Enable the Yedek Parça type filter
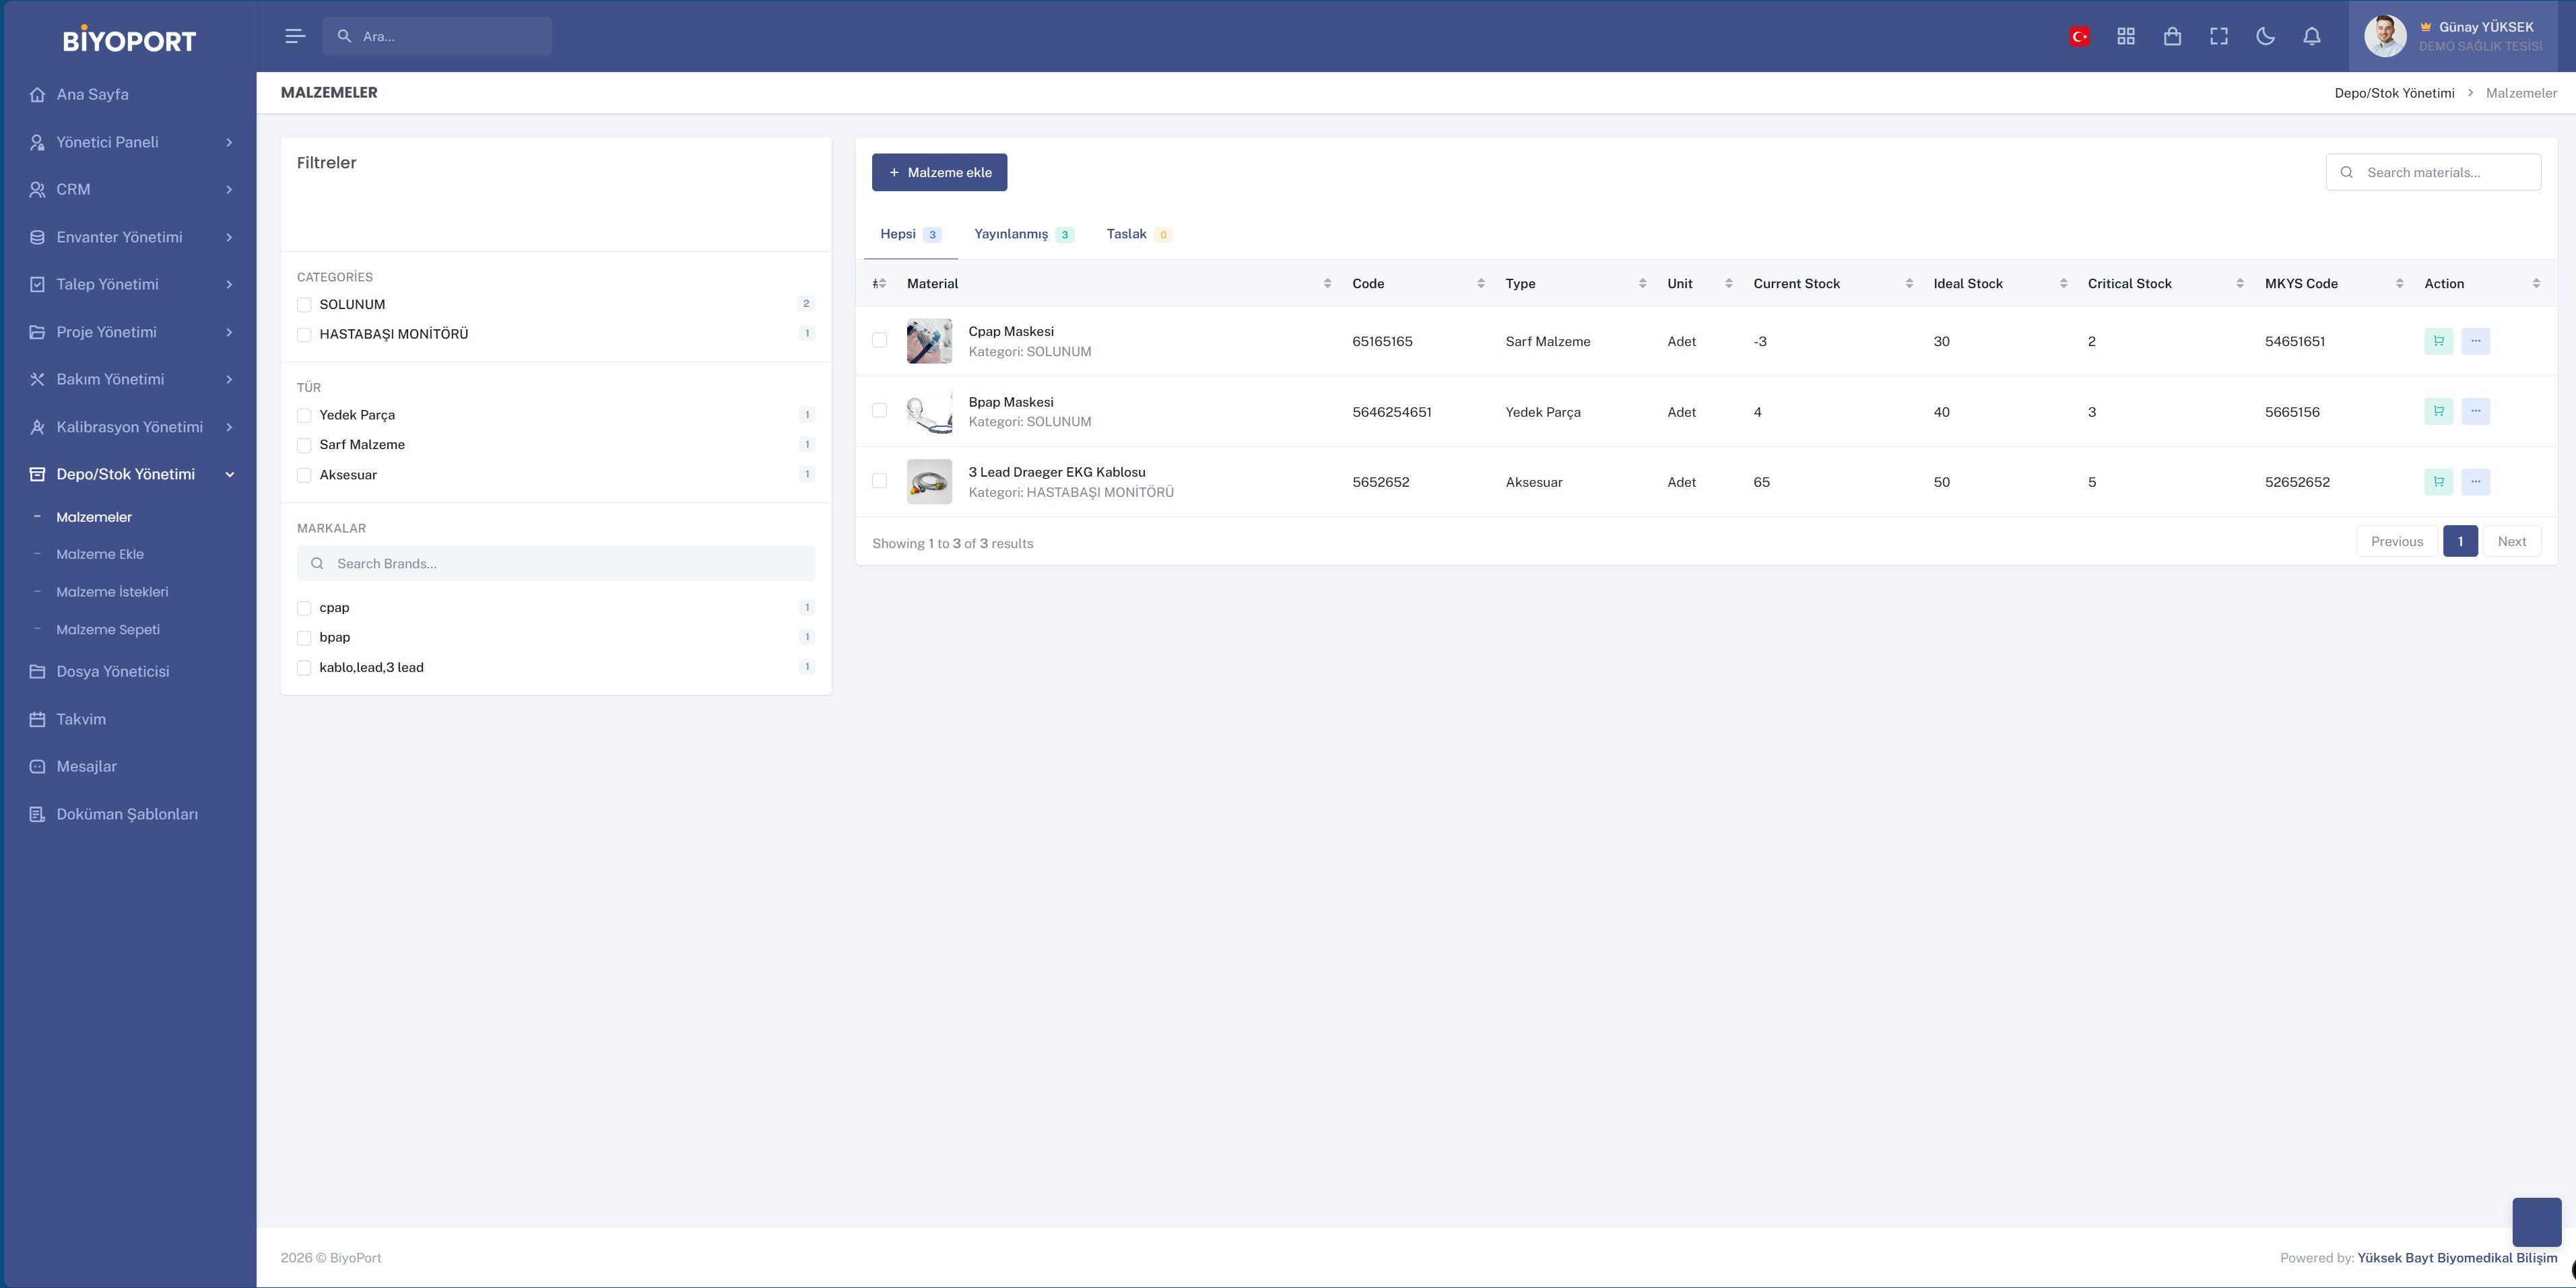Image resolution: width=2576 pixels, height=1288 pixels. (x=304, y=415)
